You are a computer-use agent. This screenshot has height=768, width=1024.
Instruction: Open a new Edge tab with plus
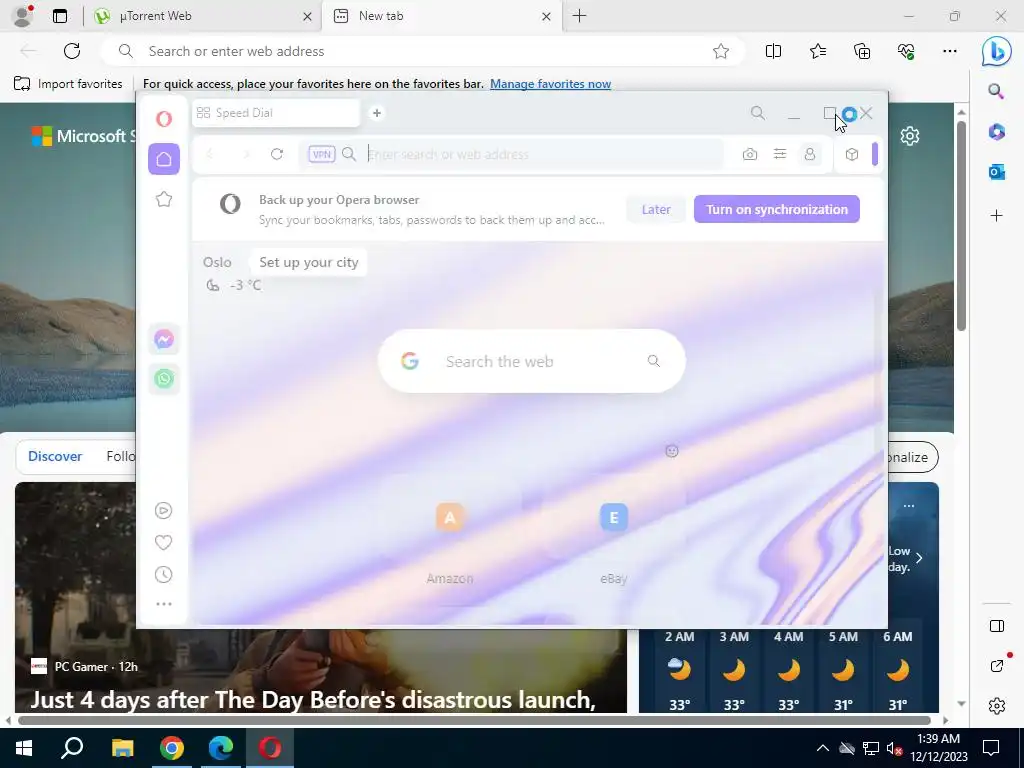pos(579,16)
